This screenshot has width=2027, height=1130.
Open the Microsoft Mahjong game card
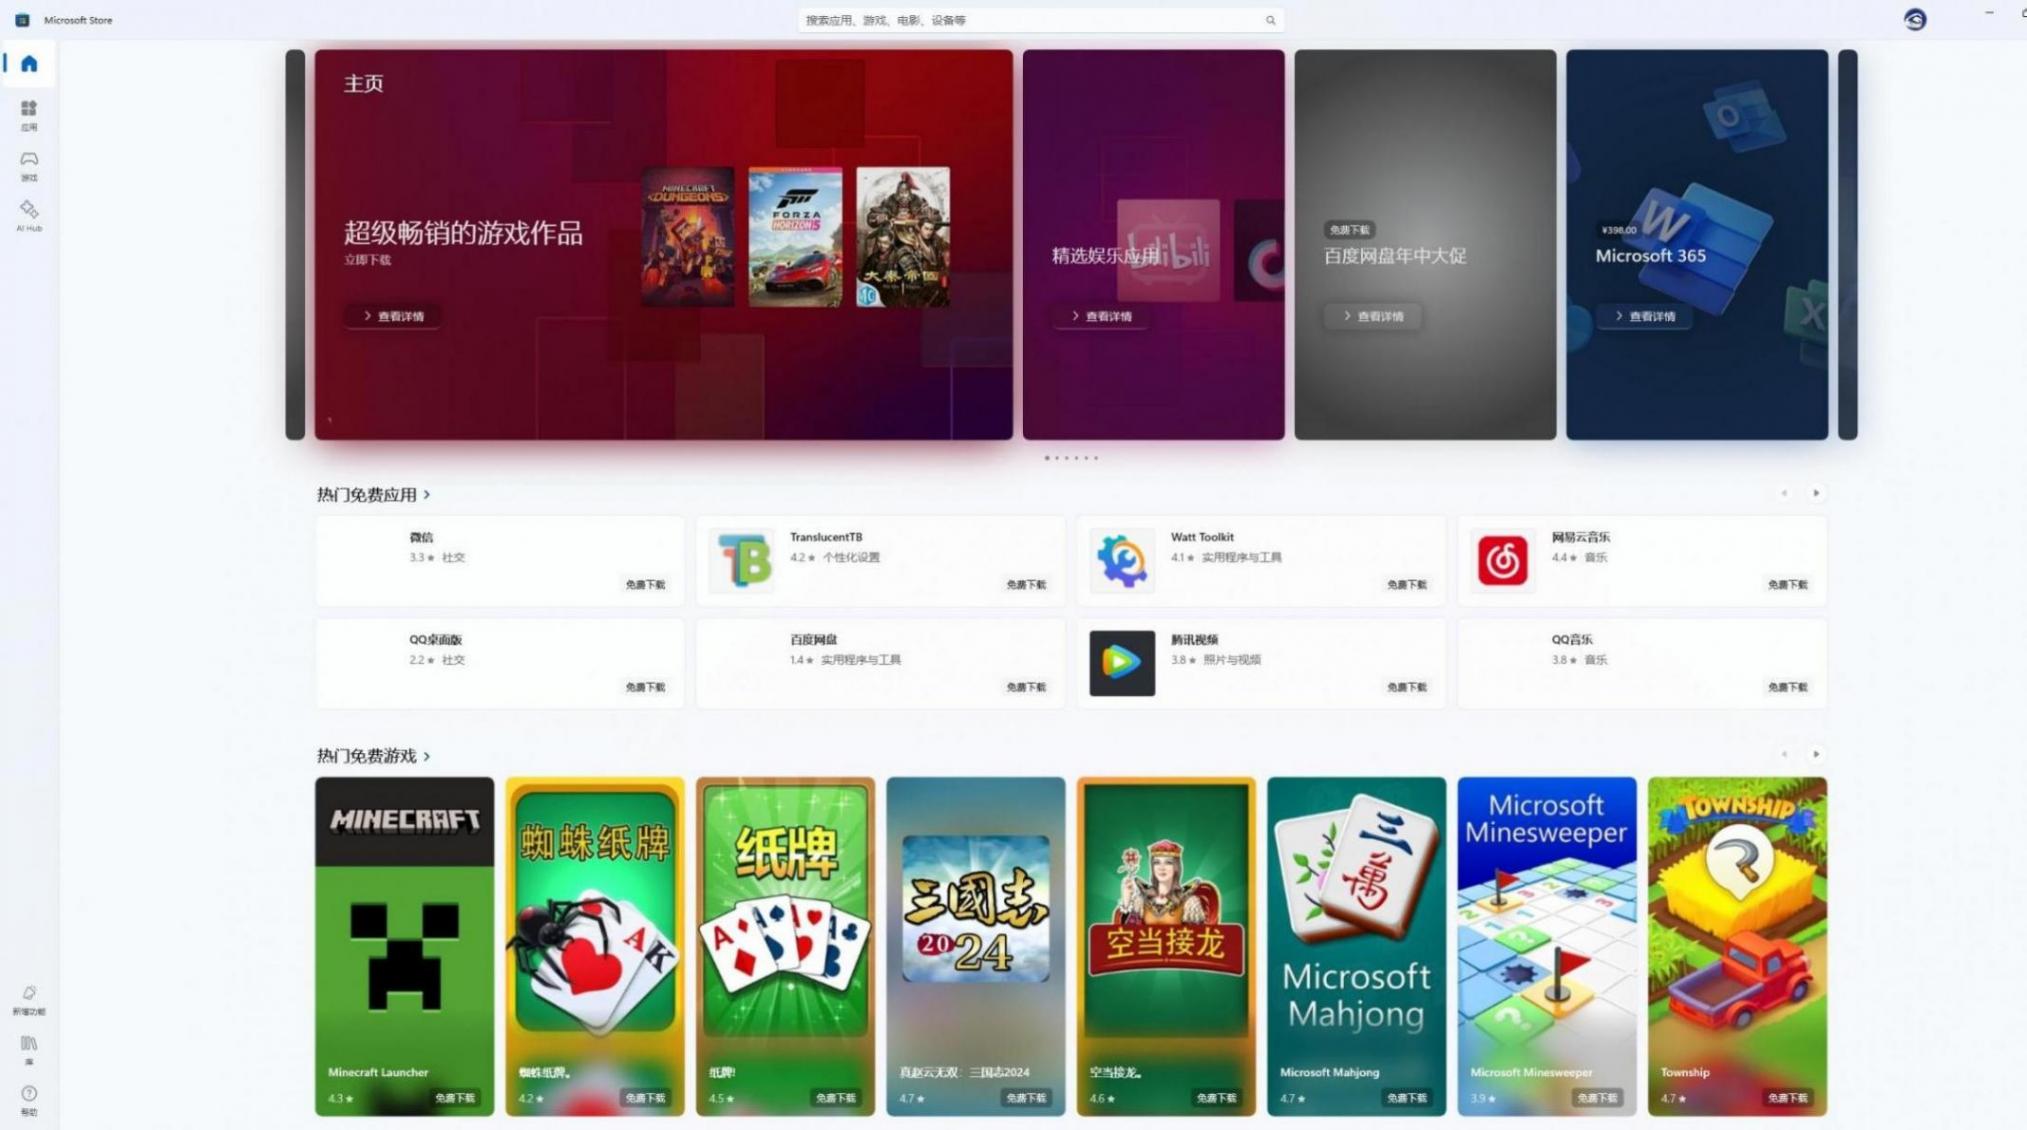point(1356,946)
